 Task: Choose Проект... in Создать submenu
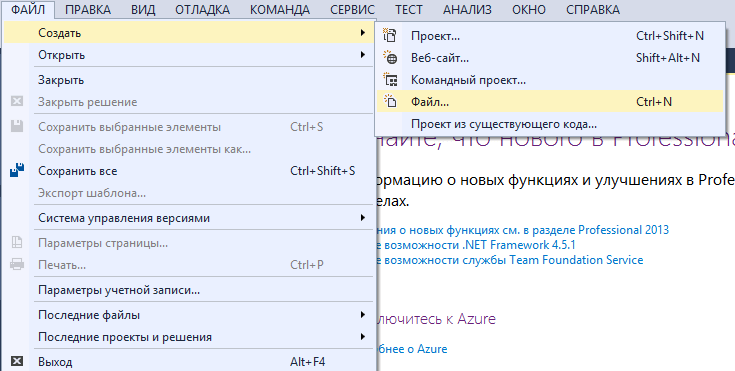coord(550,36)
